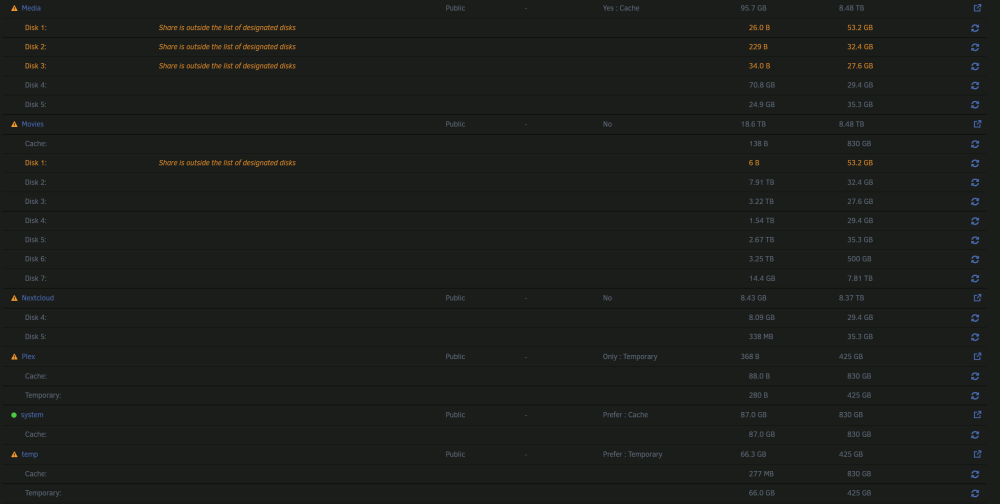
Task: Refresh Movies Disk 6 row showing 3.25 TB
Action: pyautogui.click(x=974, y=259)
